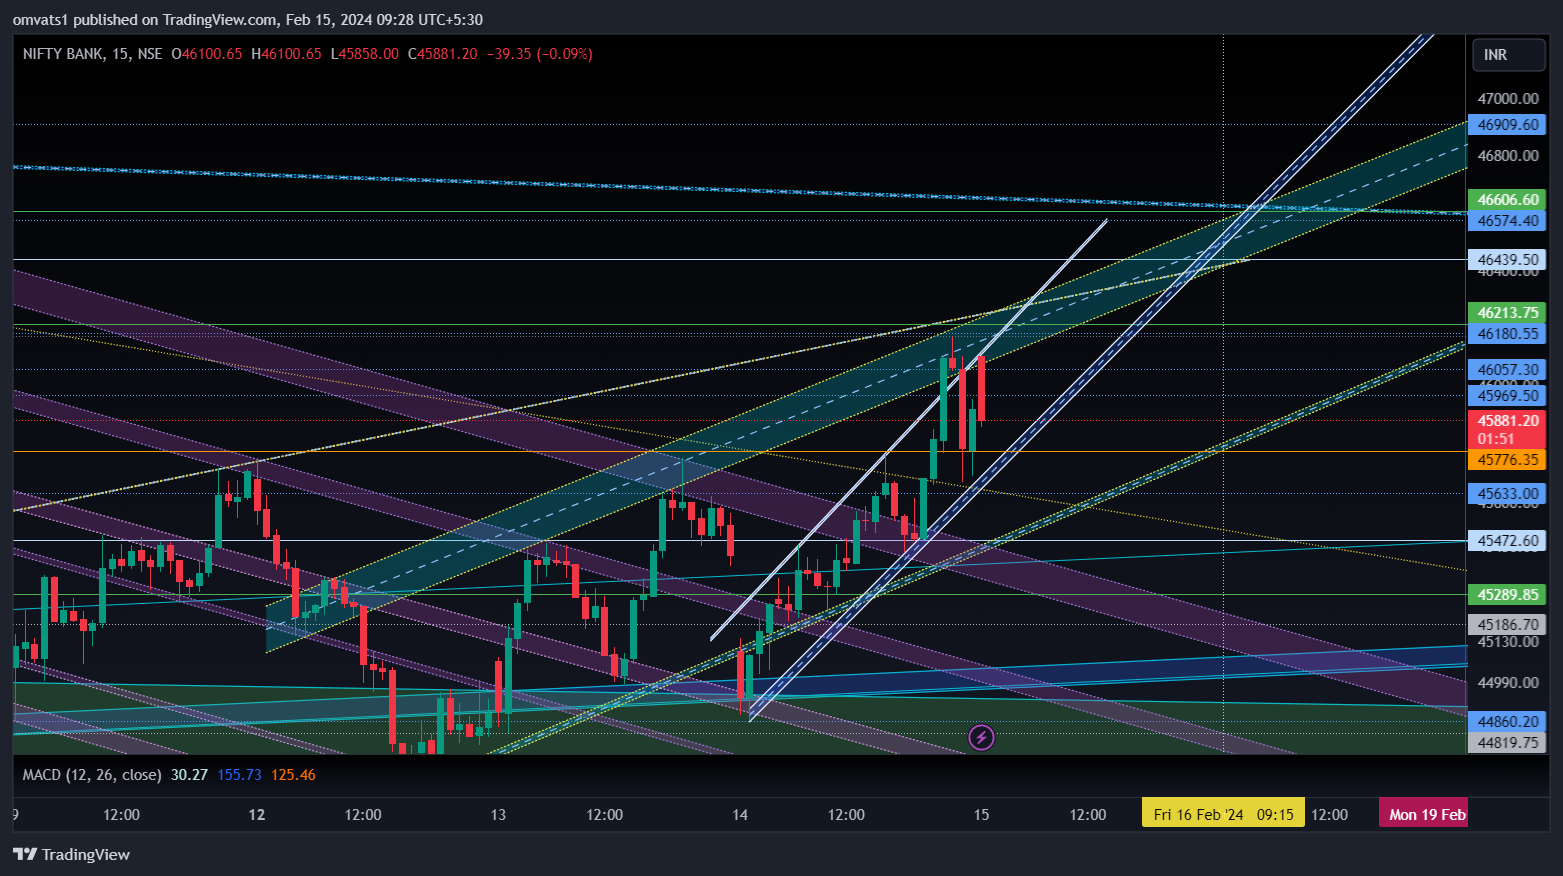Click the 46180.55 blue price label
1563x876 pixels.
pos(1507,334)
